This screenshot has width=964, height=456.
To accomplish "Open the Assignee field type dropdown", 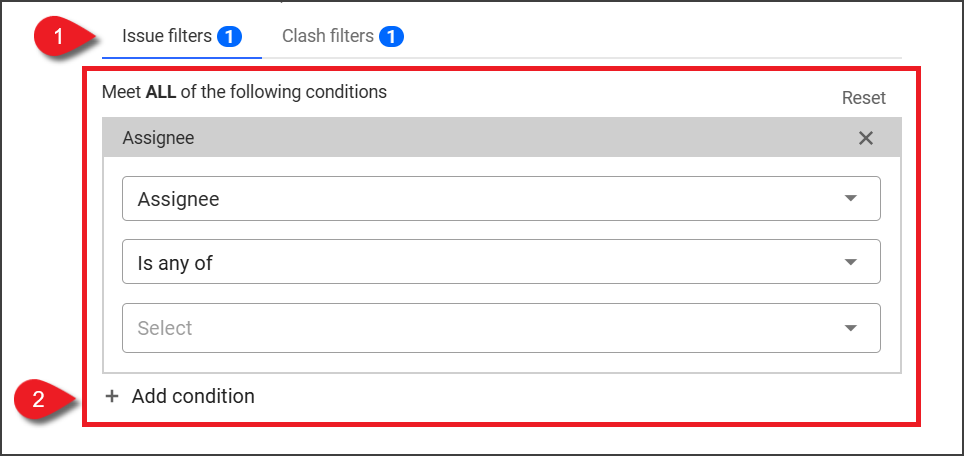I will pyautogui.click(x=500, y=198).
